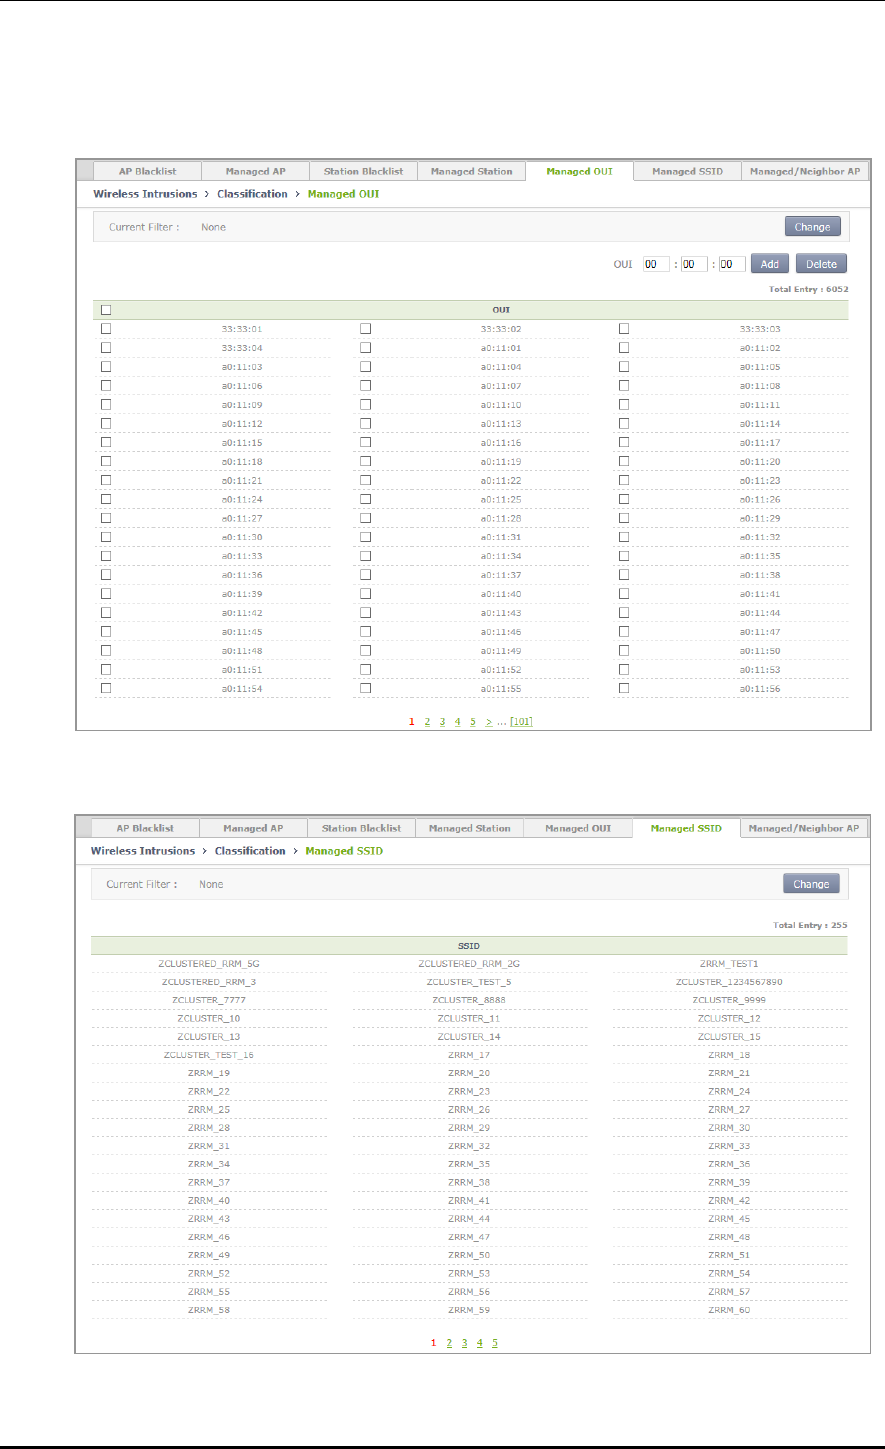Open Managed AP tab in Managed OUI panel

pos(255,171)
